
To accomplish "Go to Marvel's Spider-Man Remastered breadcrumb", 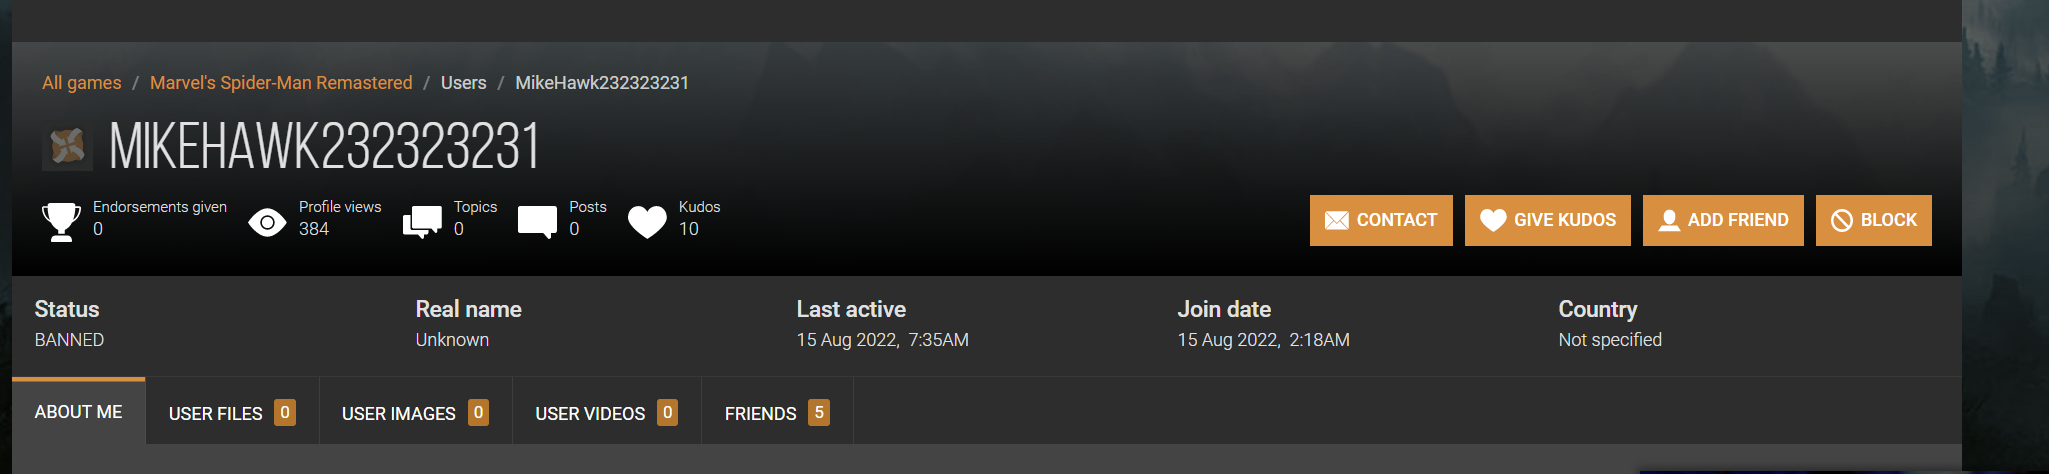I will coord(281,83).
